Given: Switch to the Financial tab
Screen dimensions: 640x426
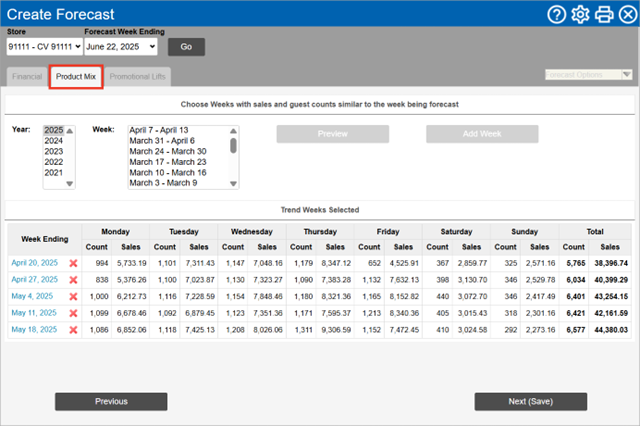Looking at the screenshot, I should click(x=27, y=77).
